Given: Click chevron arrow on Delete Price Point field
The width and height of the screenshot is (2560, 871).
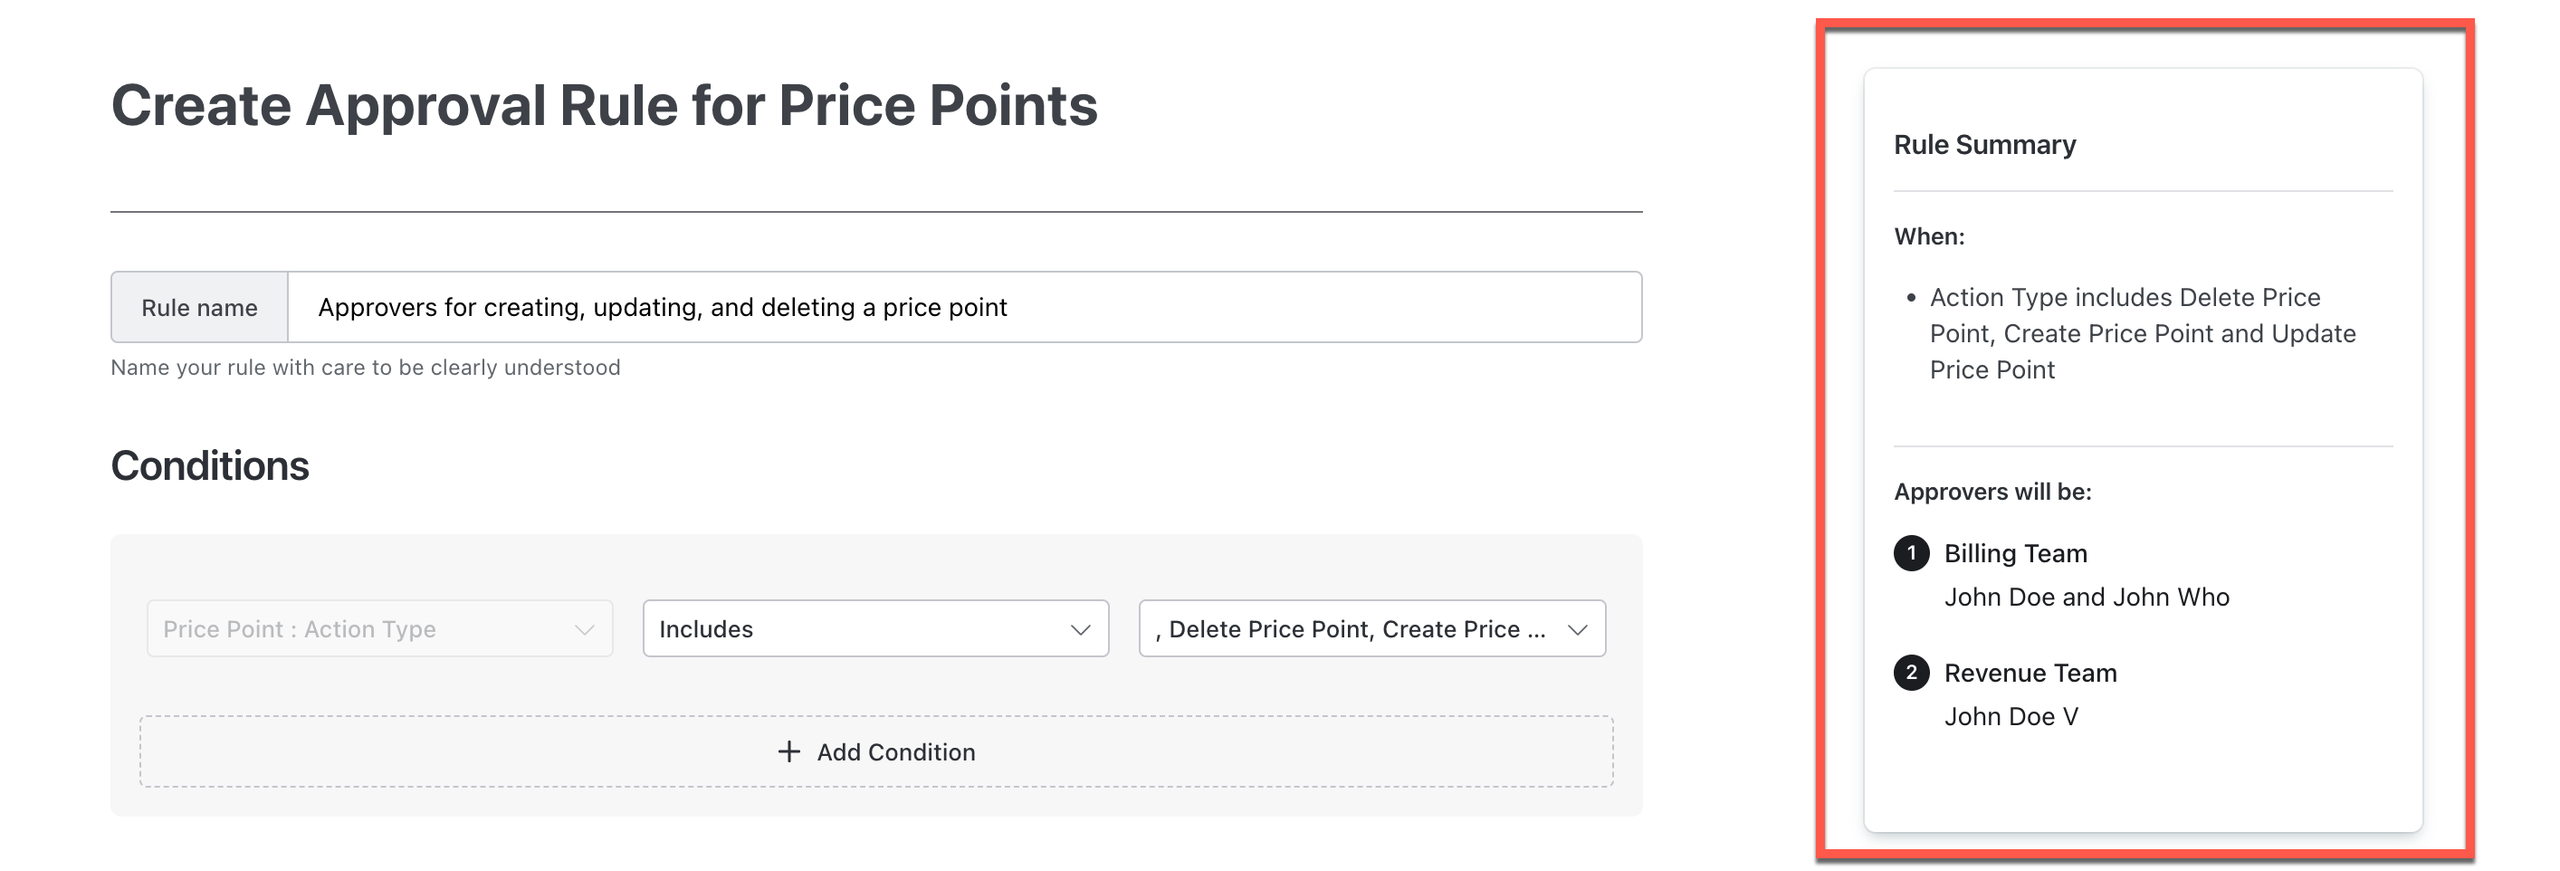Looking at the screenshot, I should [1577, 629].
